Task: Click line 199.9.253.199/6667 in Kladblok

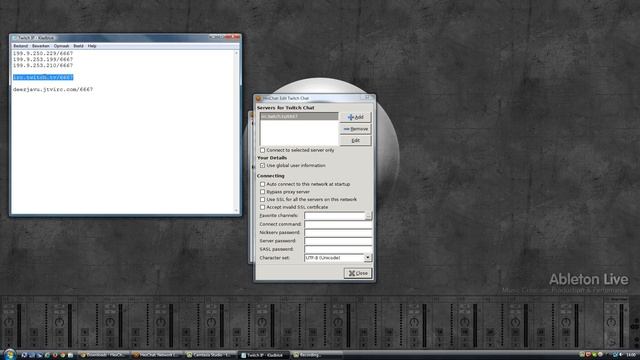Action: tap(43, 60)
